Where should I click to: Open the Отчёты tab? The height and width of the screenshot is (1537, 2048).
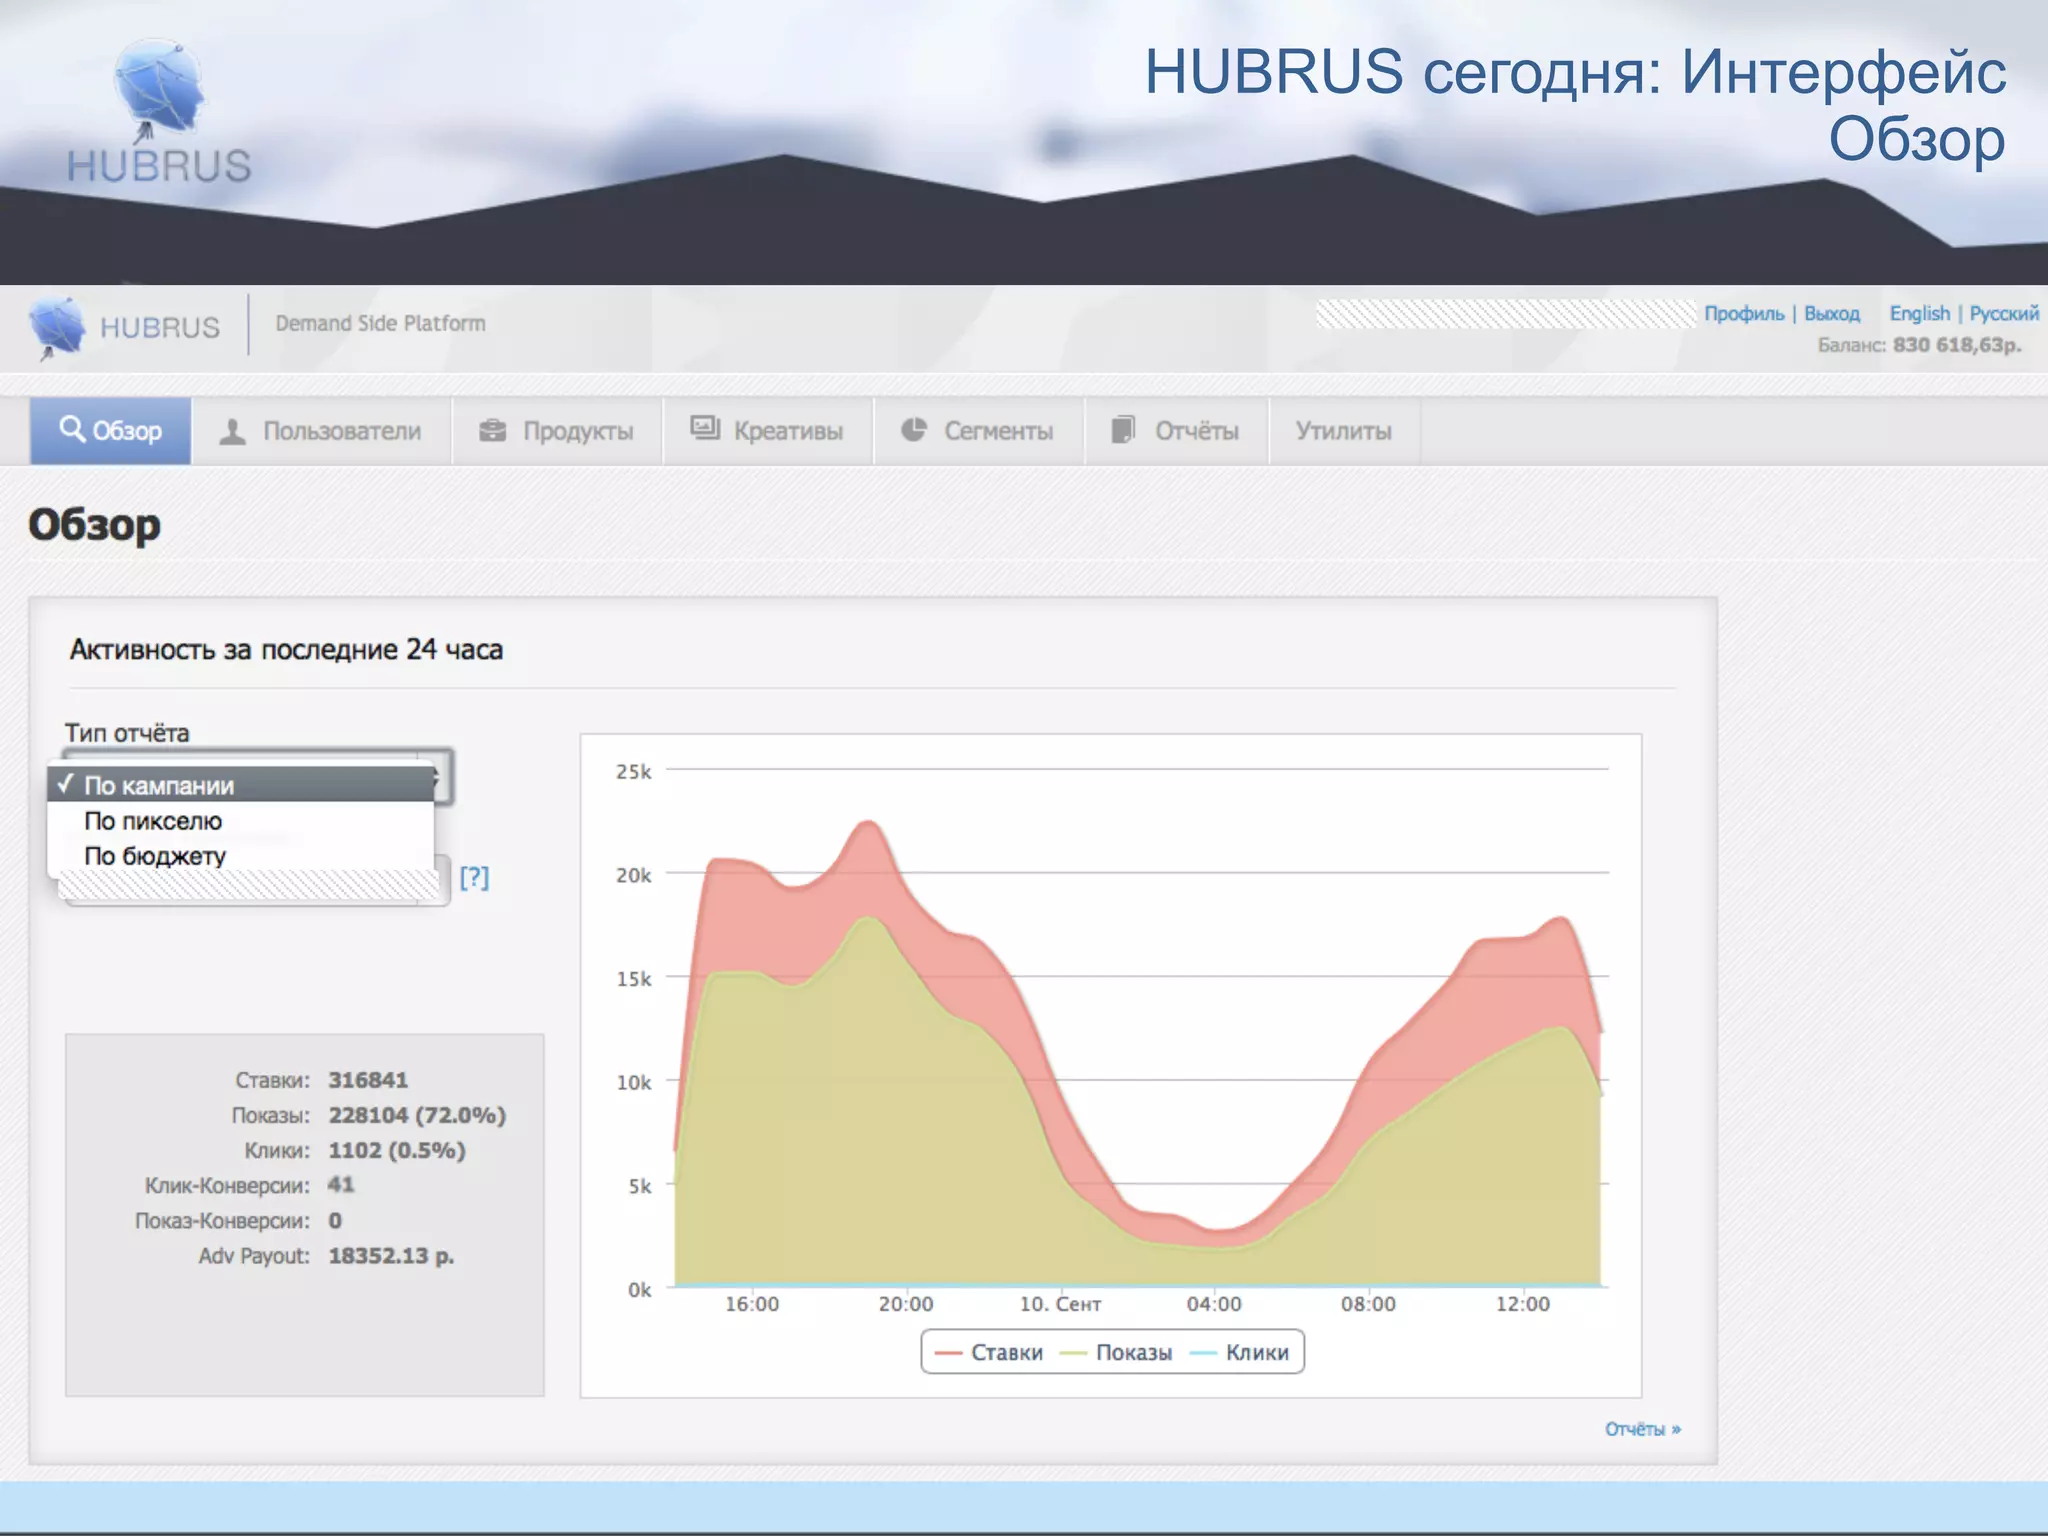coord(1177,431)
